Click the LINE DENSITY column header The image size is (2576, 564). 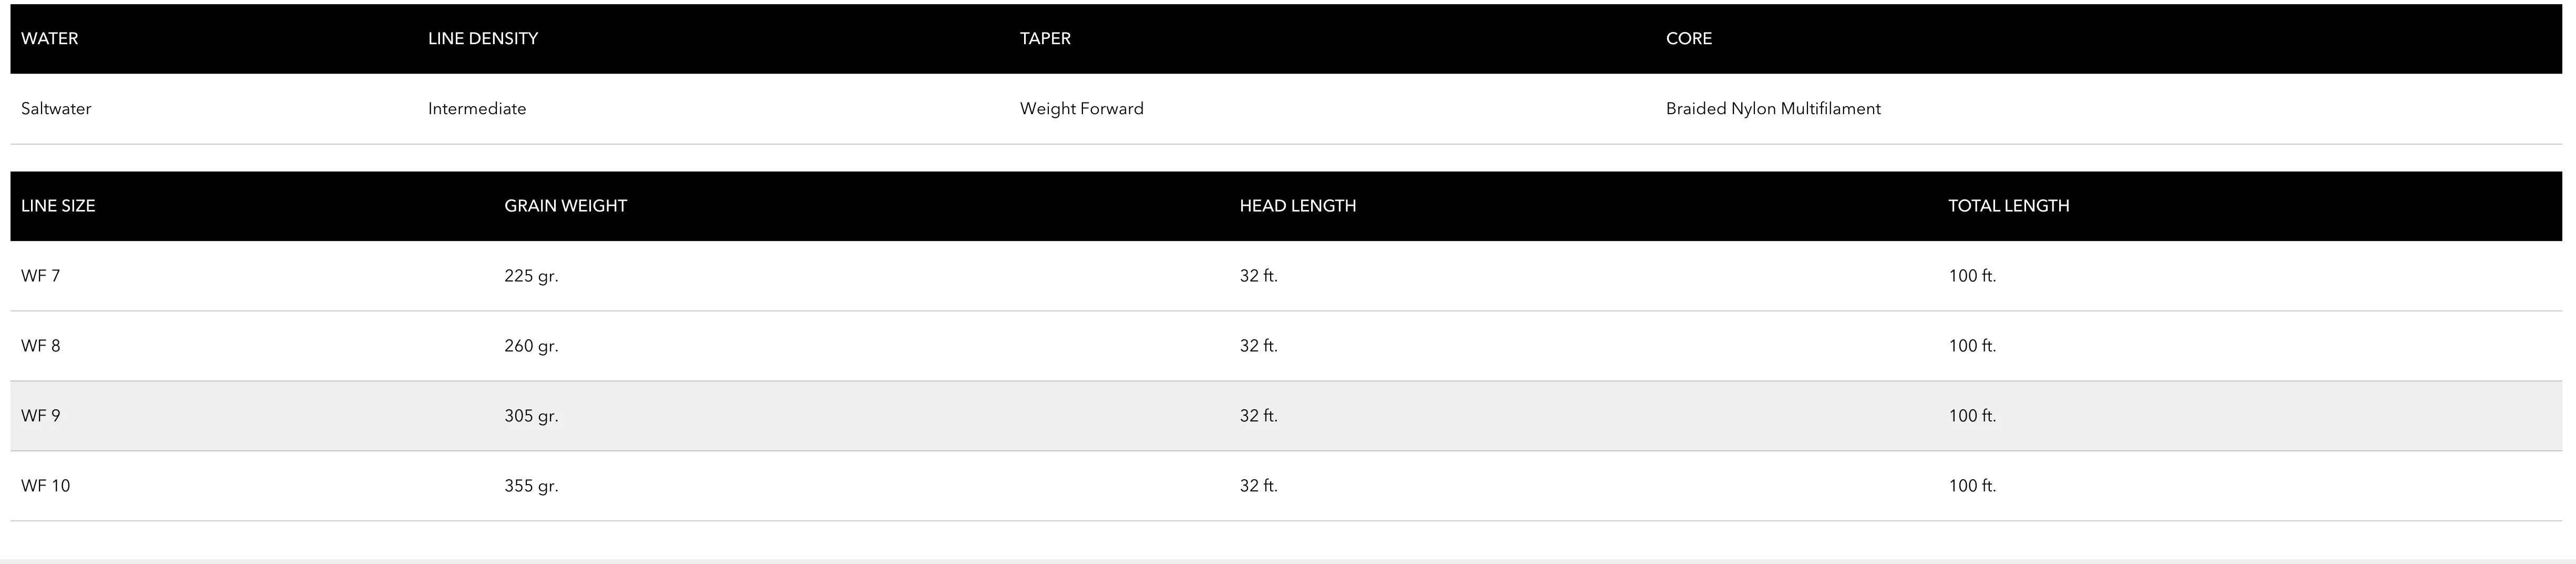[x=483, y=38]
